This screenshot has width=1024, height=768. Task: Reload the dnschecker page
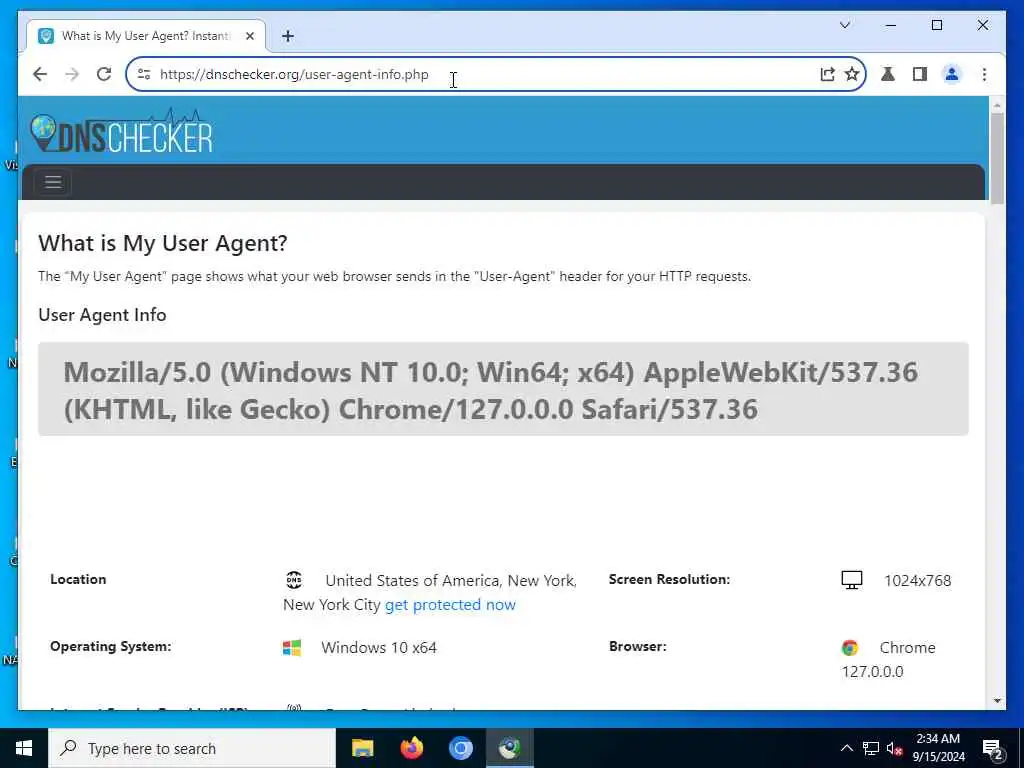104,74
